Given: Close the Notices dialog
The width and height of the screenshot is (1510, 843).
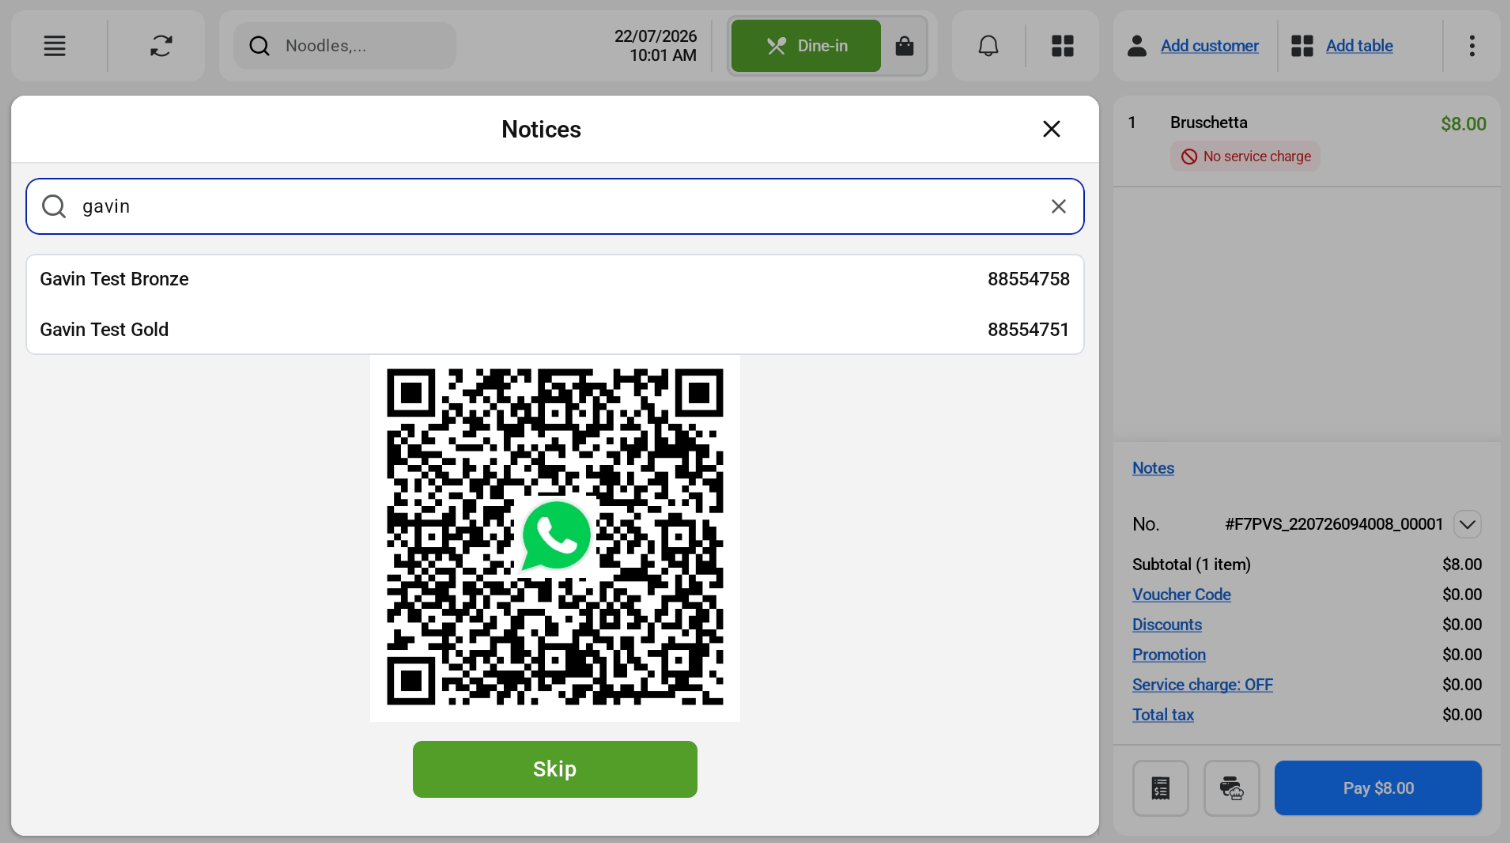Looking at the screenshot, I should click(1051, 129).
